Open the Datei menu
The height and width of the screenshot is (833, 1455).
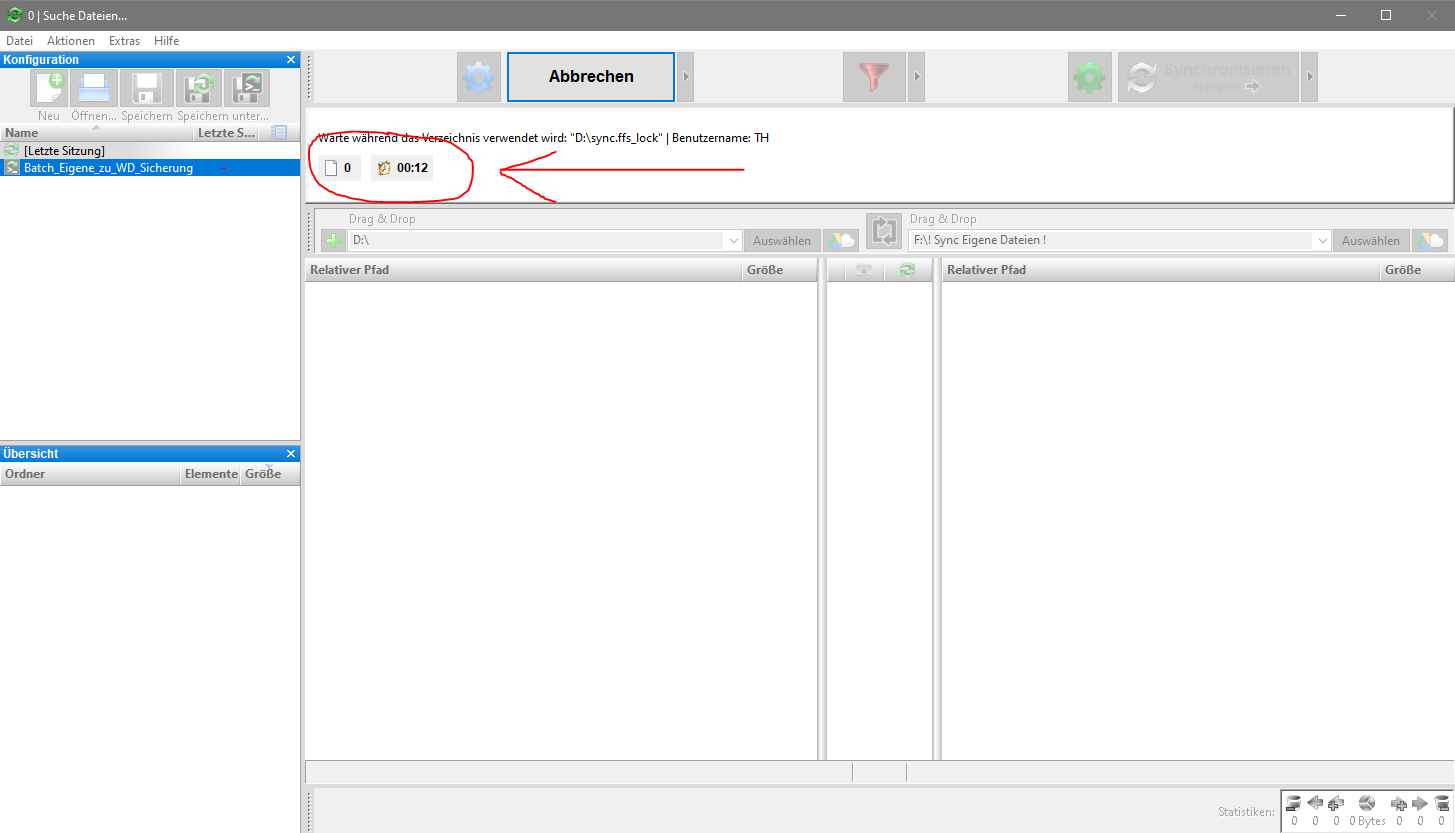[19, 41]
